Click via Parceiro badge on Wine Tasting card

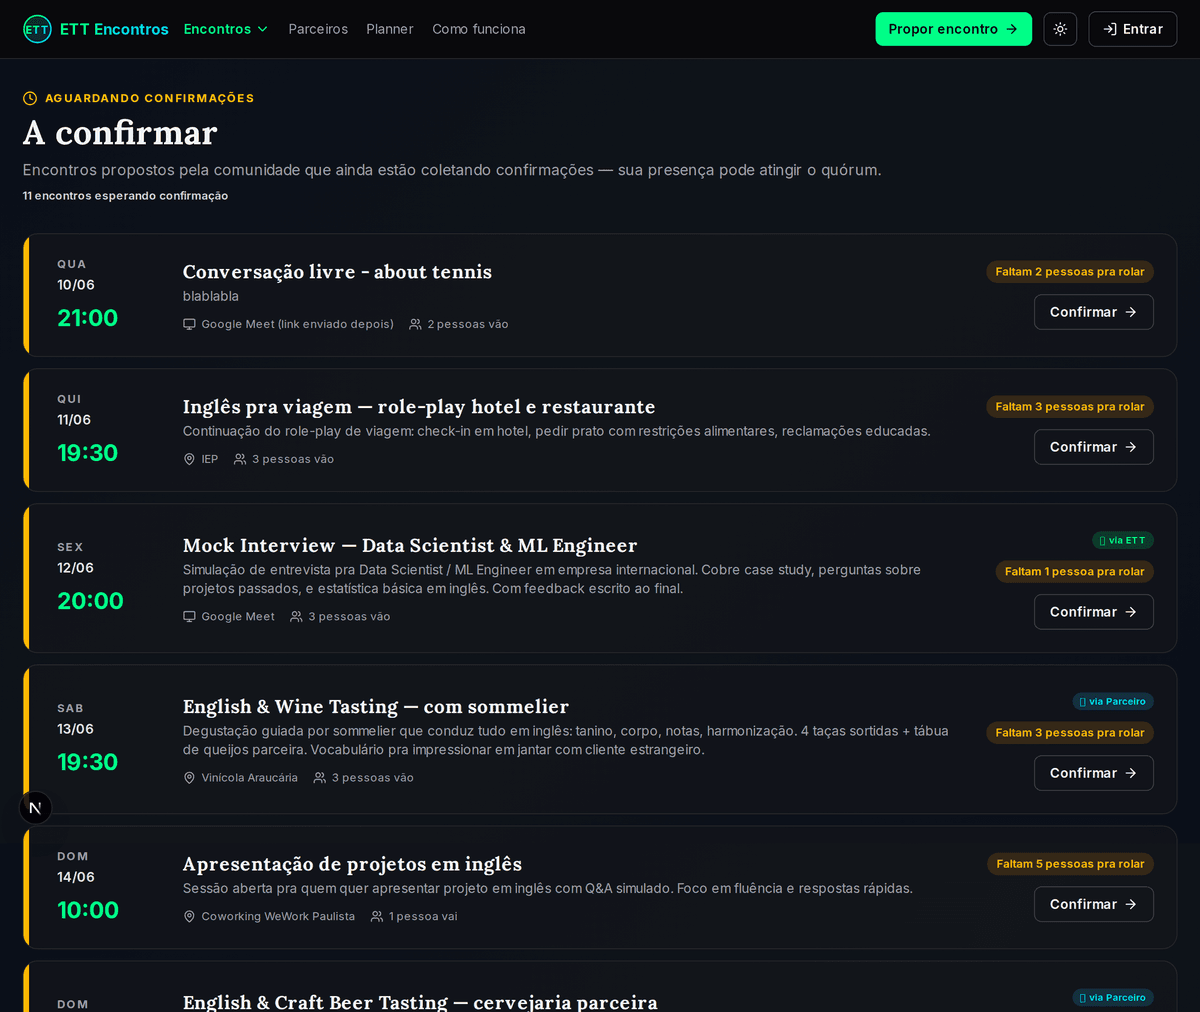(1113, 701)
